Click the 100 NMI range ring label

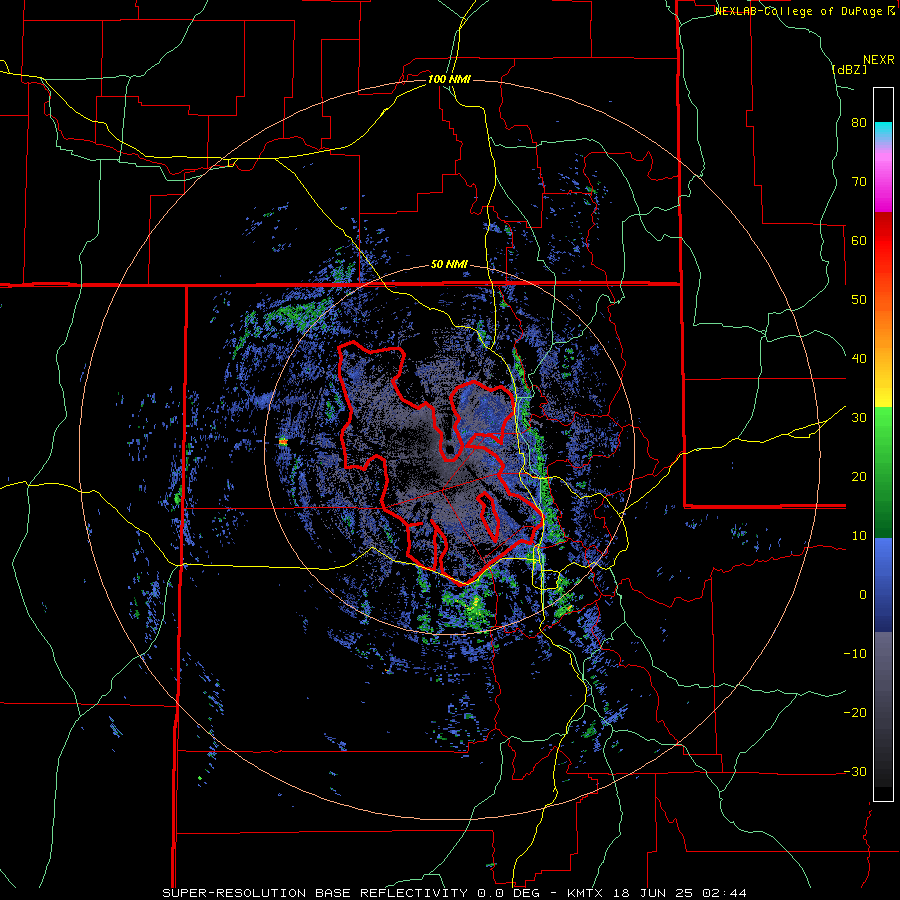point(449,79)
